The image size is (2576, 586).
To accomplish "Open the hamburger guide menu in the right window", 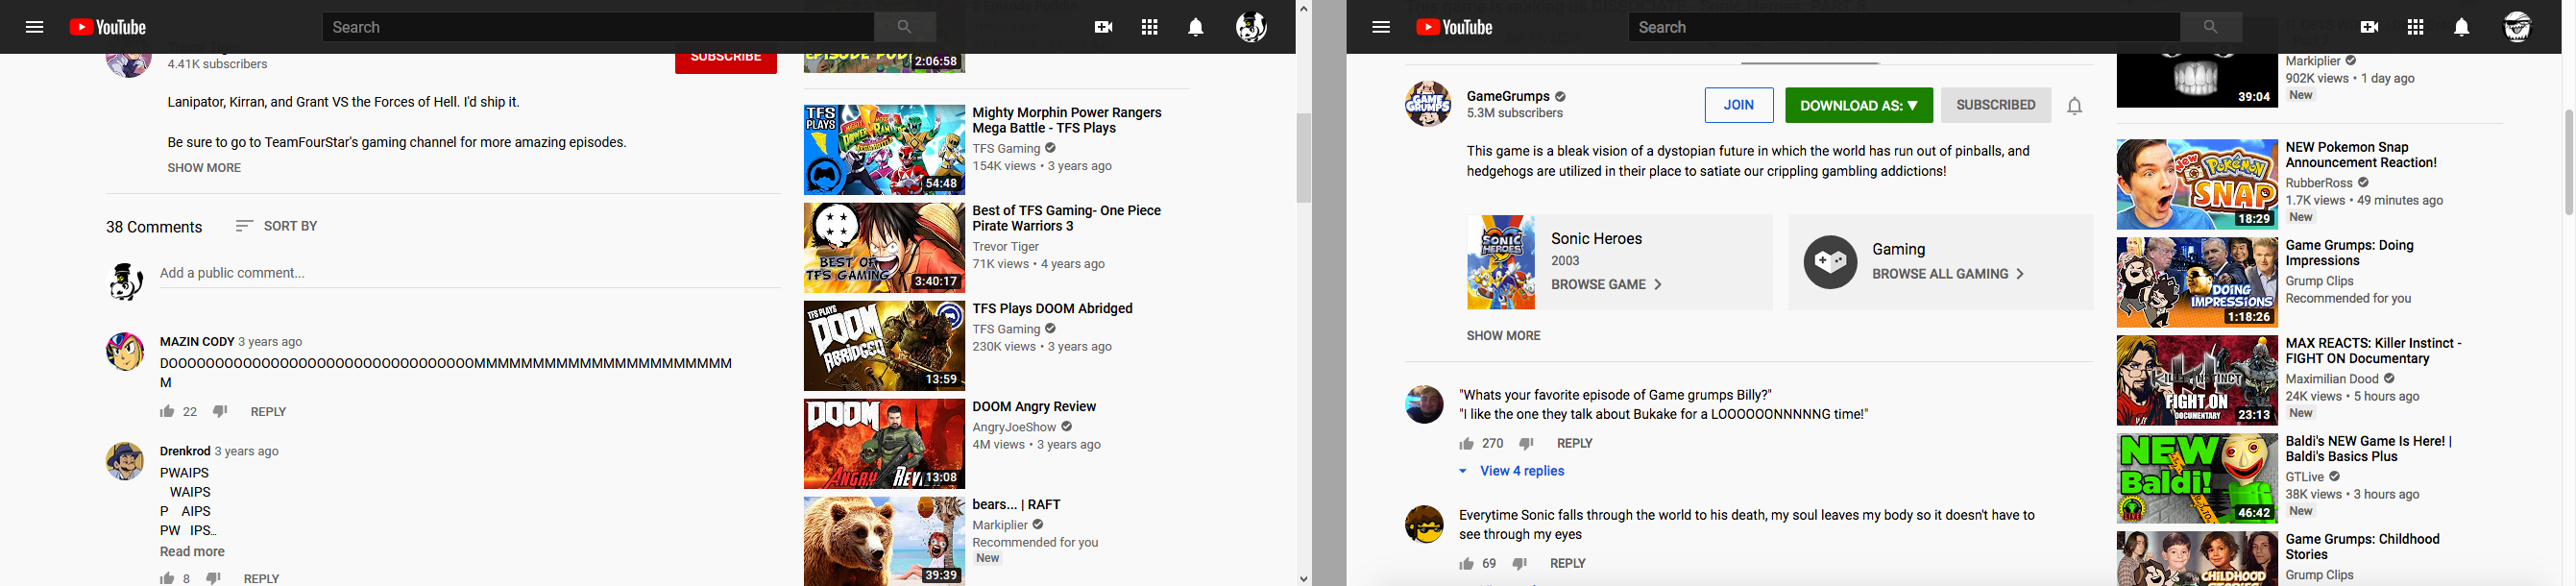I will point(1381,27).
